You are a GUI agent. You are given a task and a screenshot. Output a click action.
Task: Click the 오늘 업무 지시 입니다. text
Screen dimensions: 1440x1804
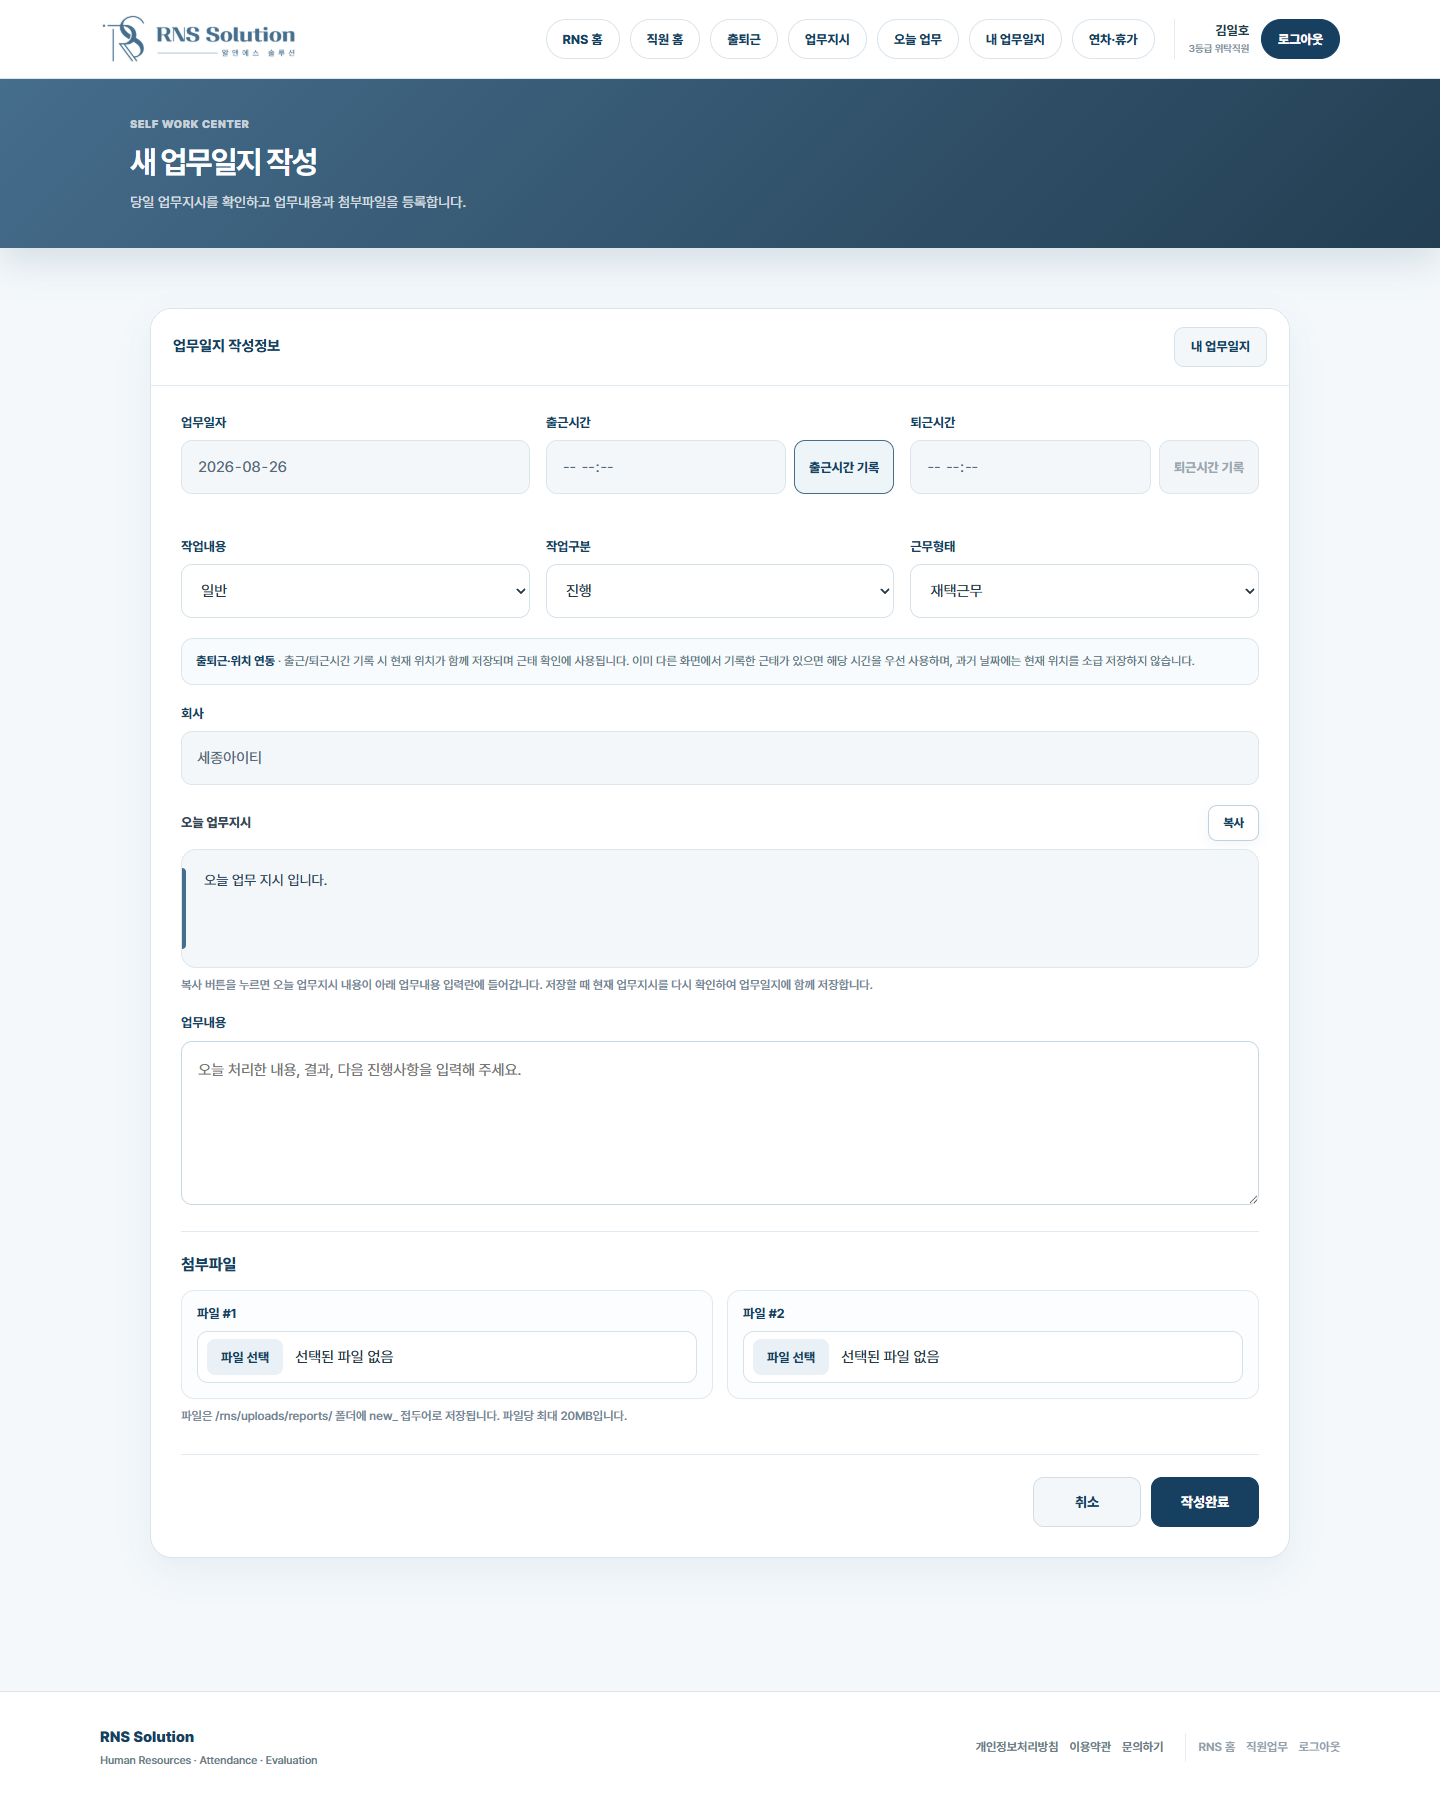click(266, 880)
